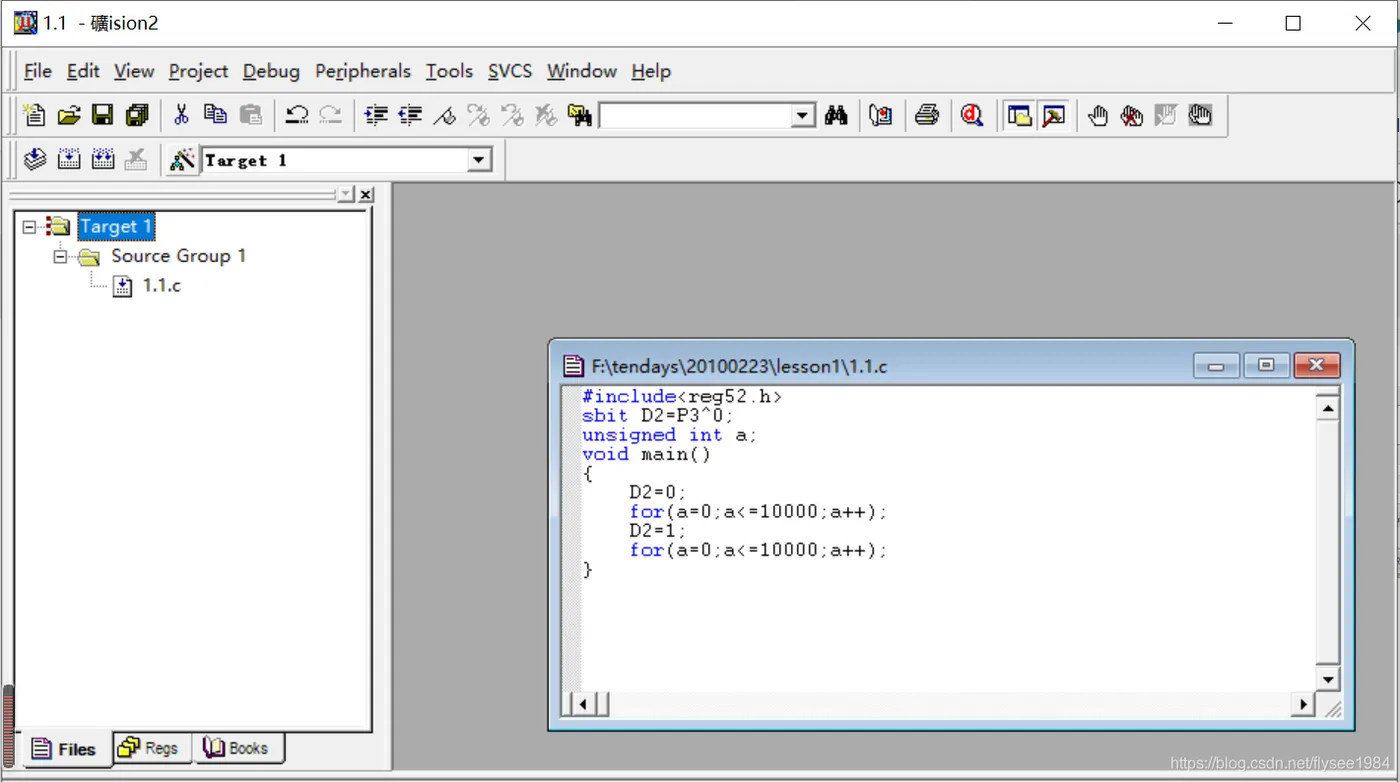The height and width of the screenshot is (782, 1400).
Task: Open the Target 1 dropdown
Action: tap(479, 160)
